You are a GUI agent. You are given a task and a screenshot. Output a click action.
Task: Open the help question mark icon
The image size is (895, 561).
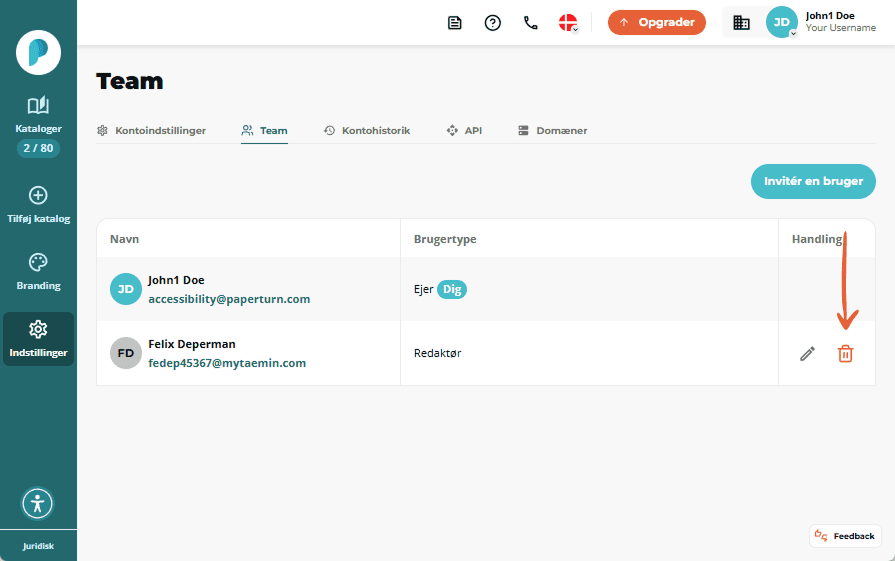pos(493,23)
